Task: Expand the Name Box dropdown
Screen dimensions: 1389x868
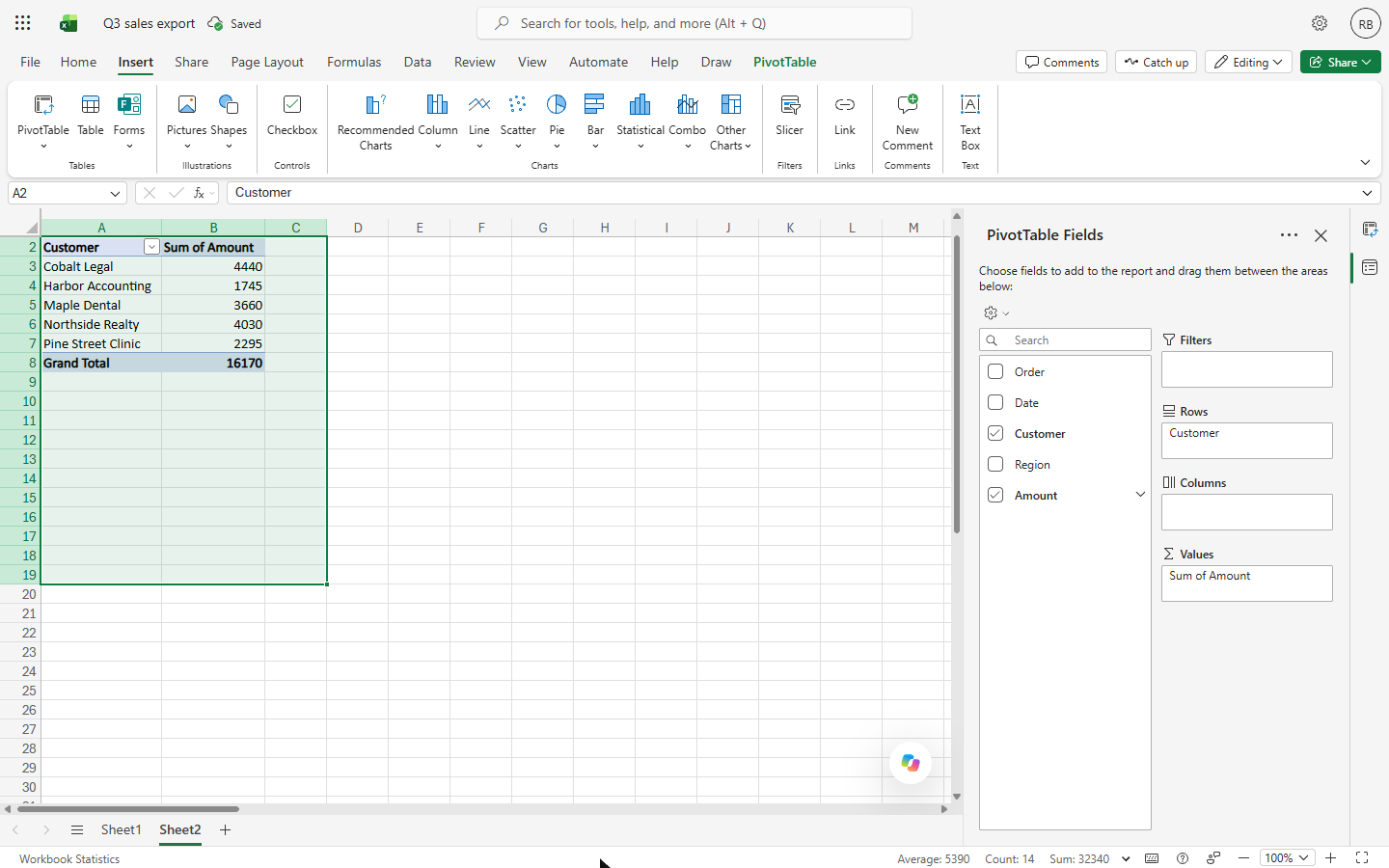Action: pos(115,193)
